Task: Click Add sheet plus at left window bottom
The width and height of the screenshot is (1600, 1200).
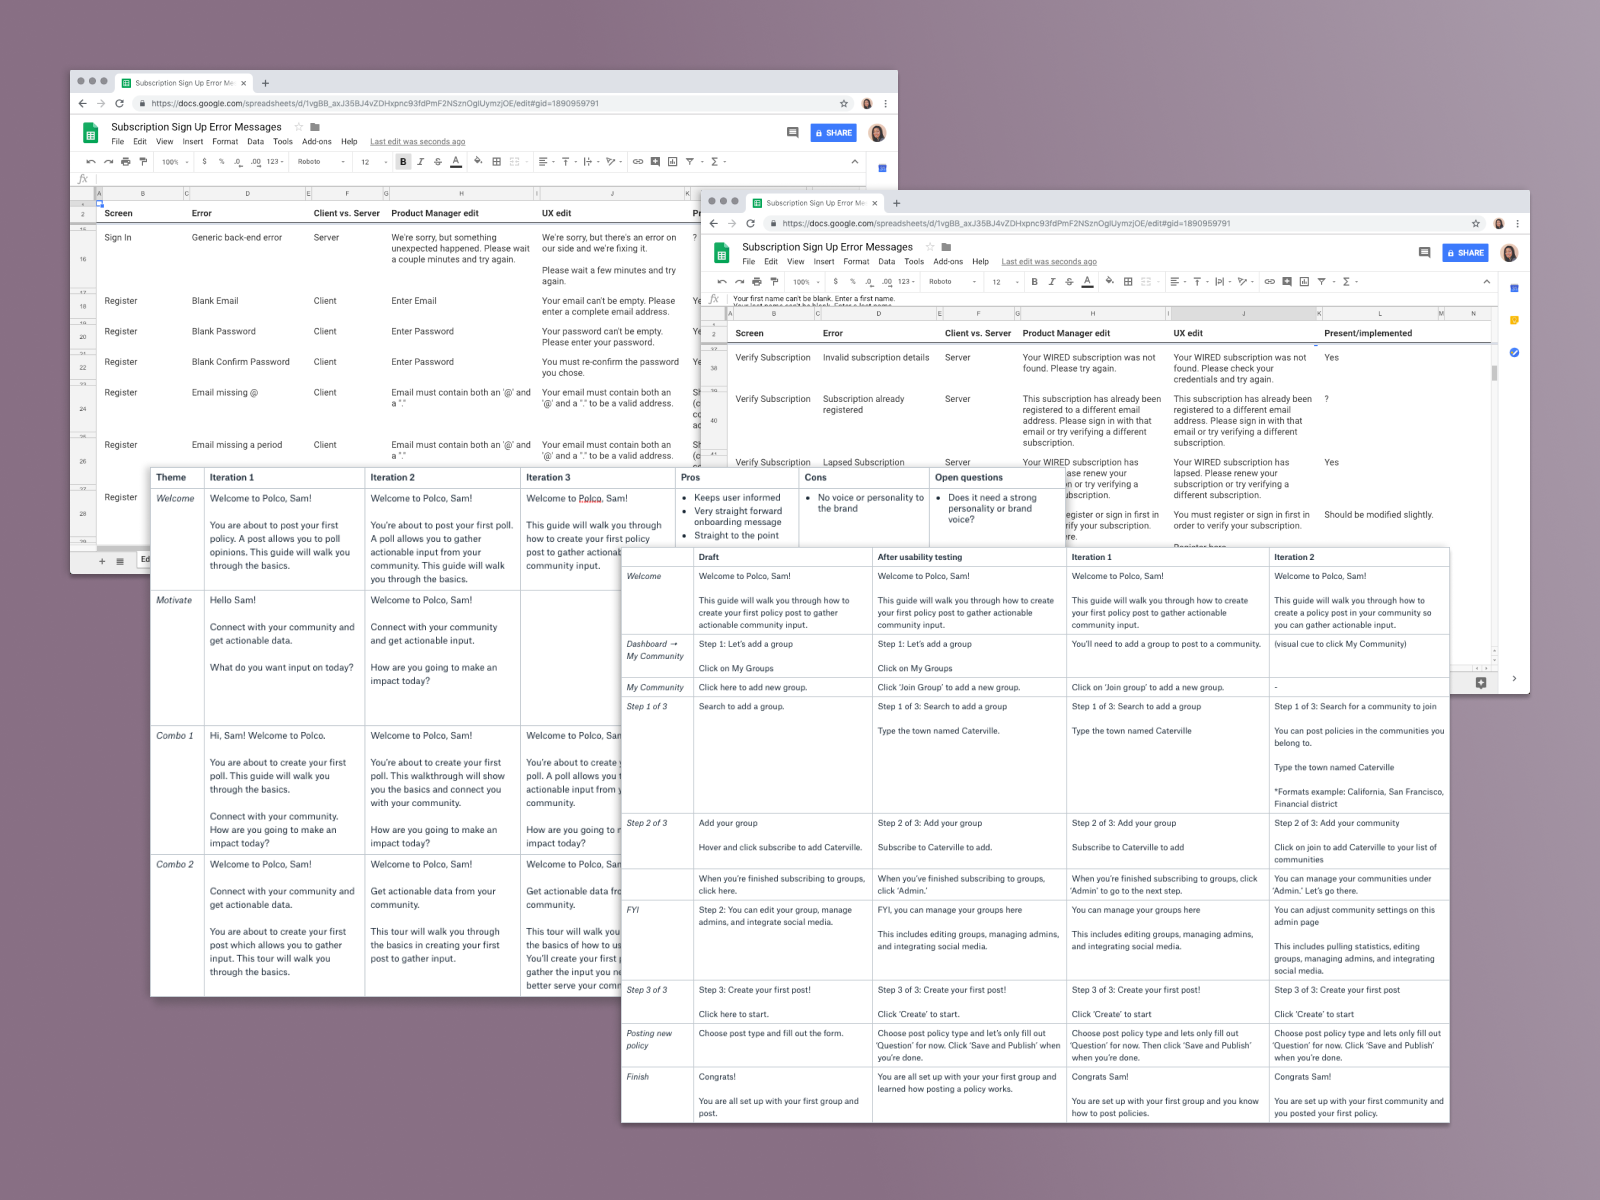Action: [x=102, y=561]
